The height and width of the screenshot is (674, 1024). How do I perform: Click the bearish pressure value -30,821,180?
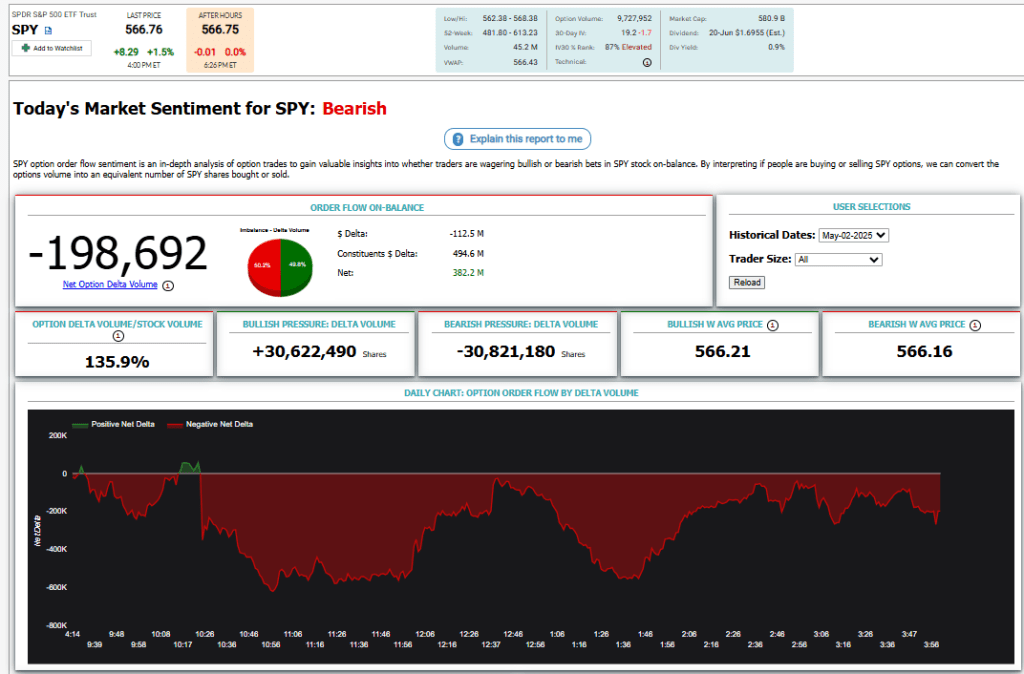pos(505,352)
